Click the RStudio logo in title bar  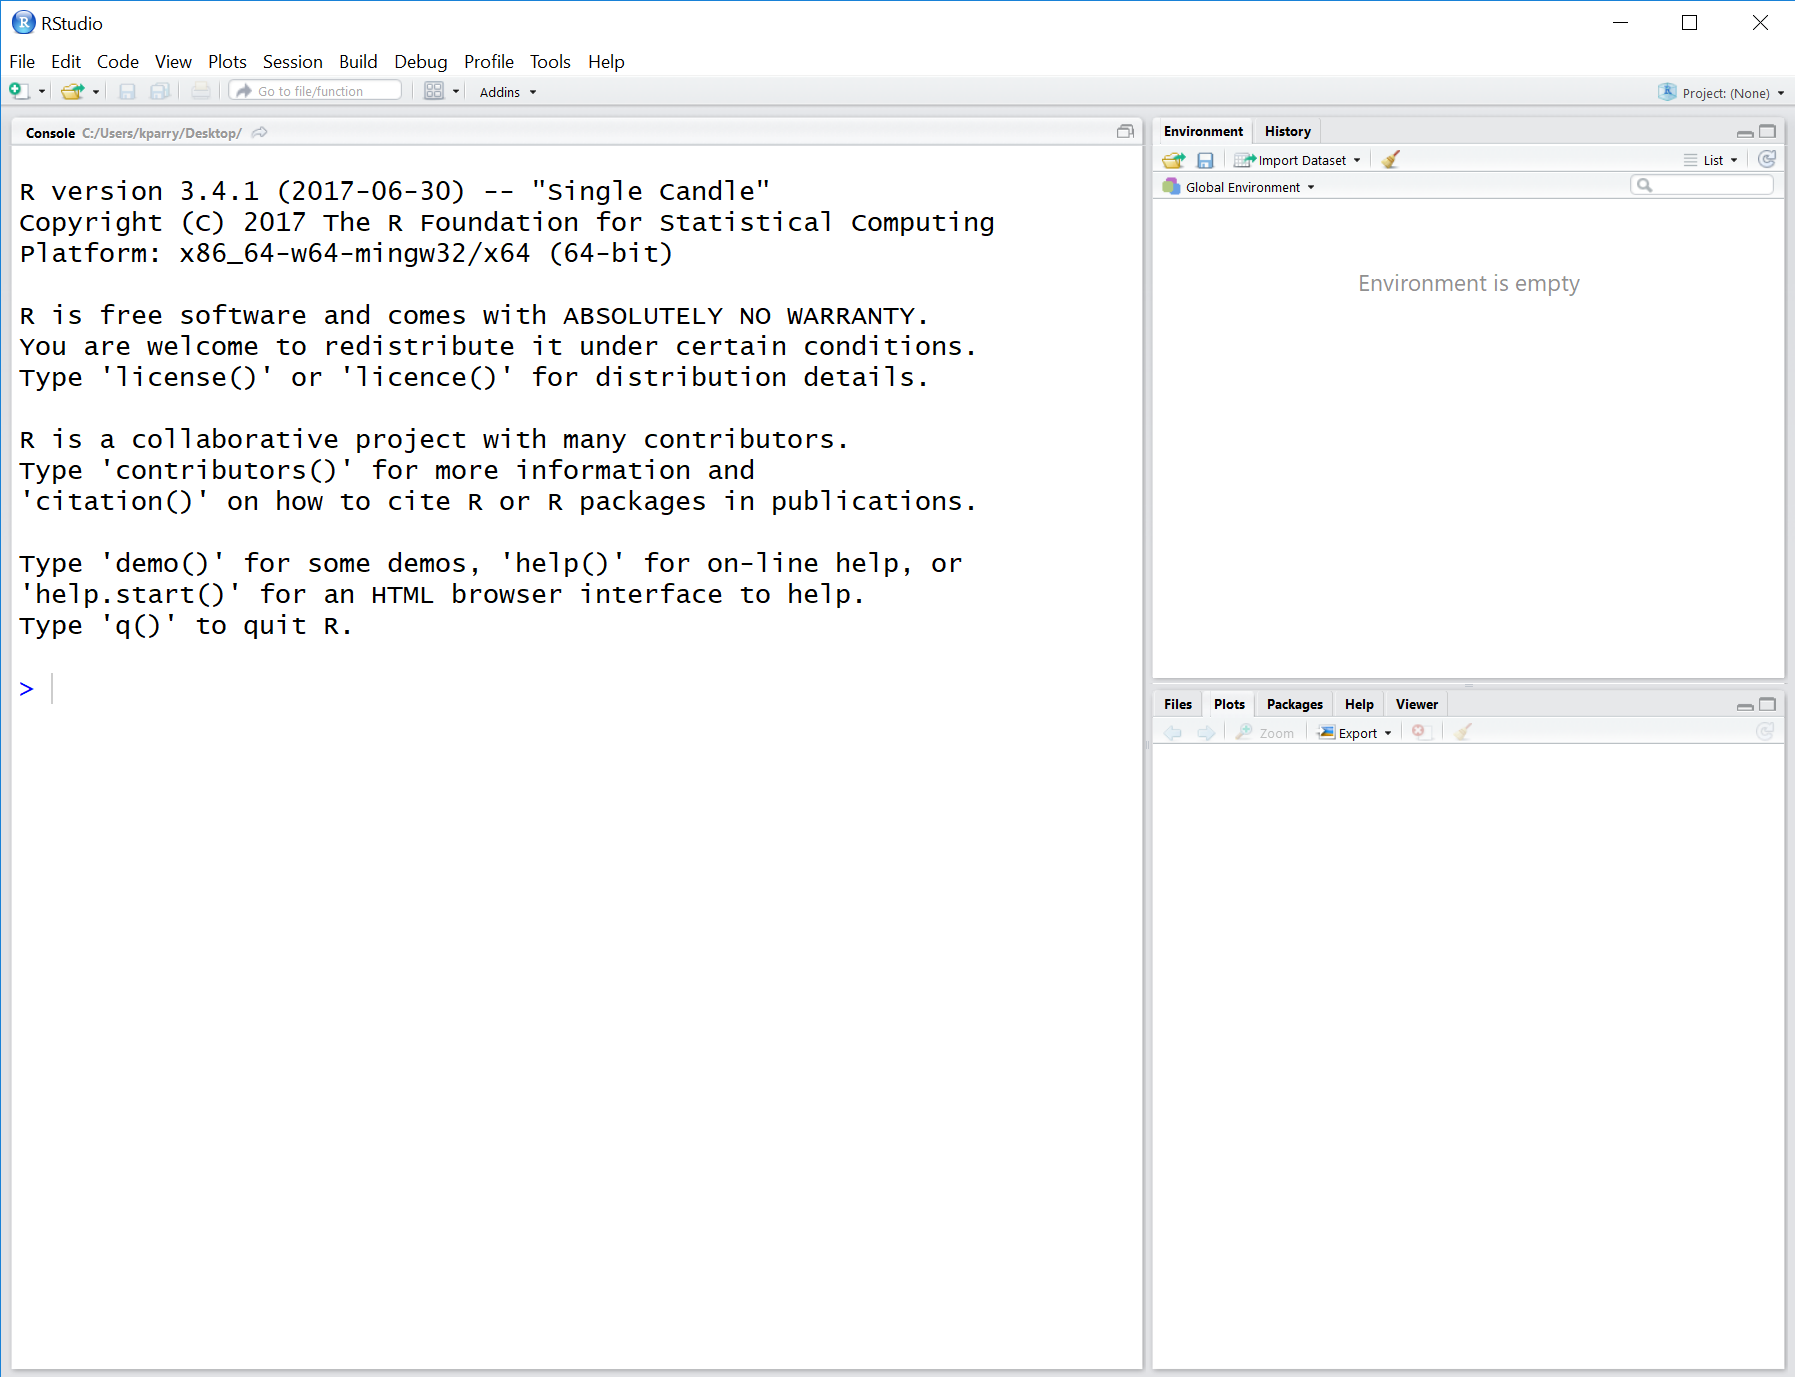pos(23,22)
